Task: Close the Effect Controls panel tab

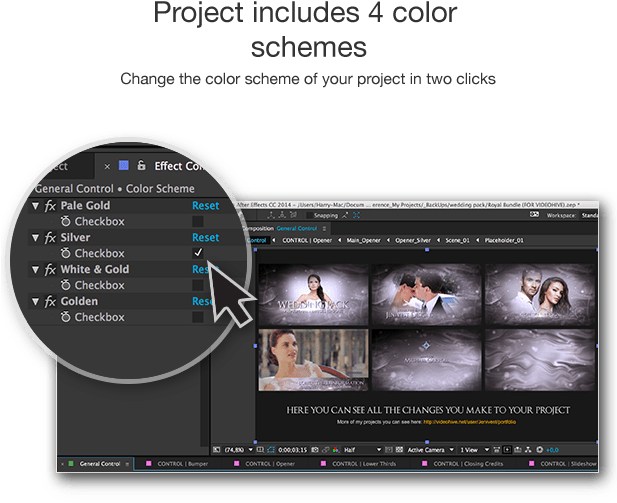Action: pos(107,166)
